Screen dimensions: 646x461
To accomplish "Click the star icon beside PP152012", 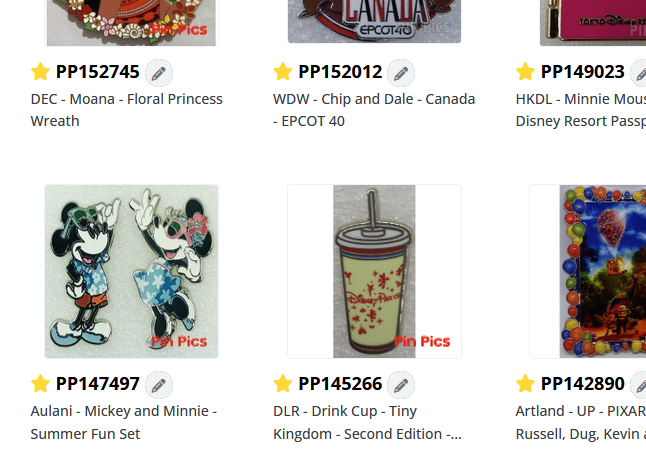I will pyautogui.click(x=283, y=72).
